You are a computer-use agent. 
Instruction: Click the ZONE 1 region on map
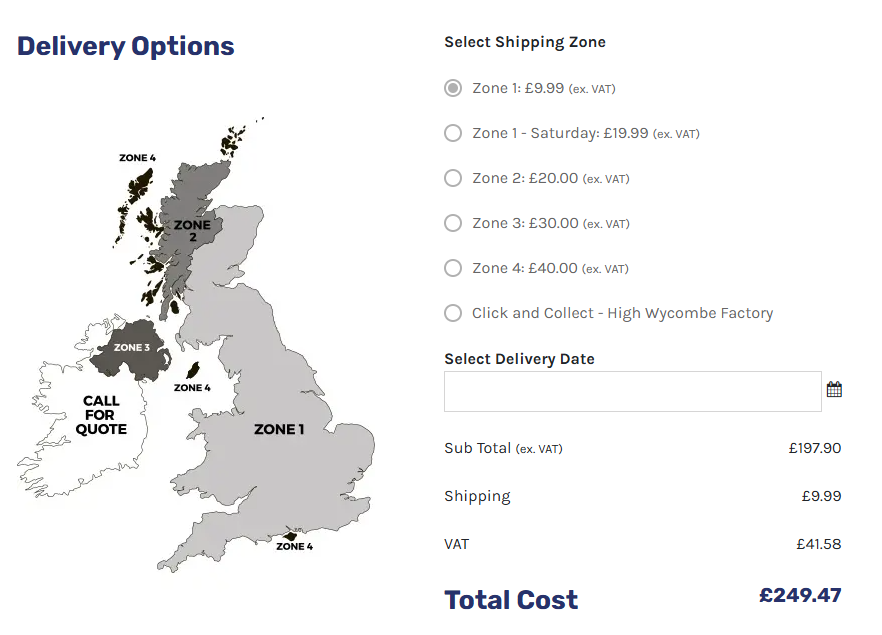click(279, 429)
